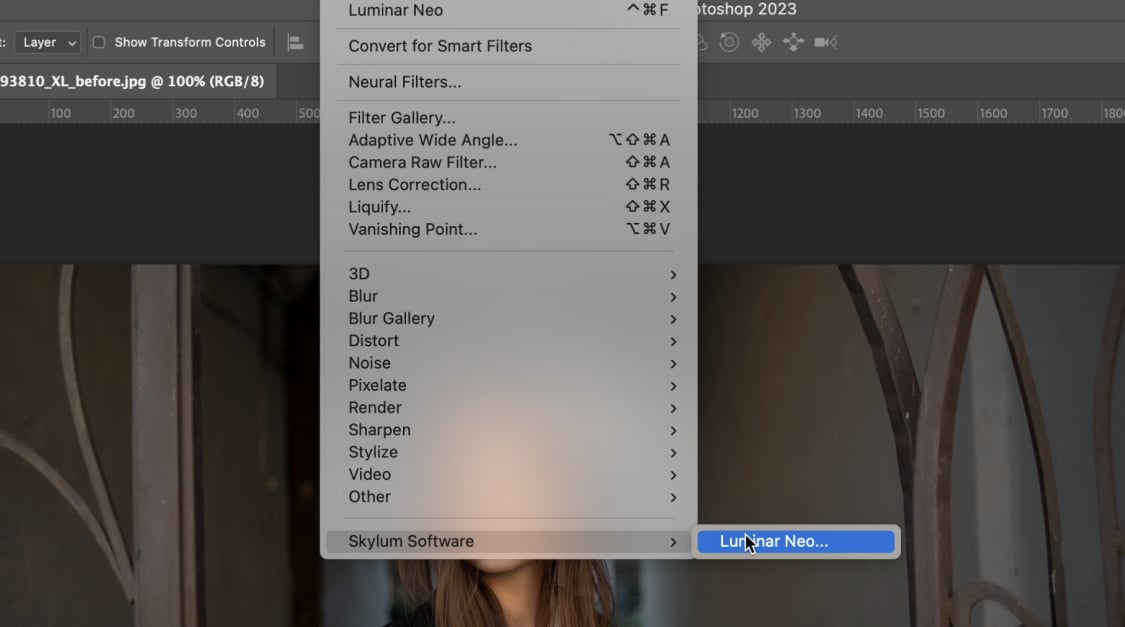The image size is (1125, 627).
Task: Expand the Stylize submenu
Action: (x=509, y=452)
